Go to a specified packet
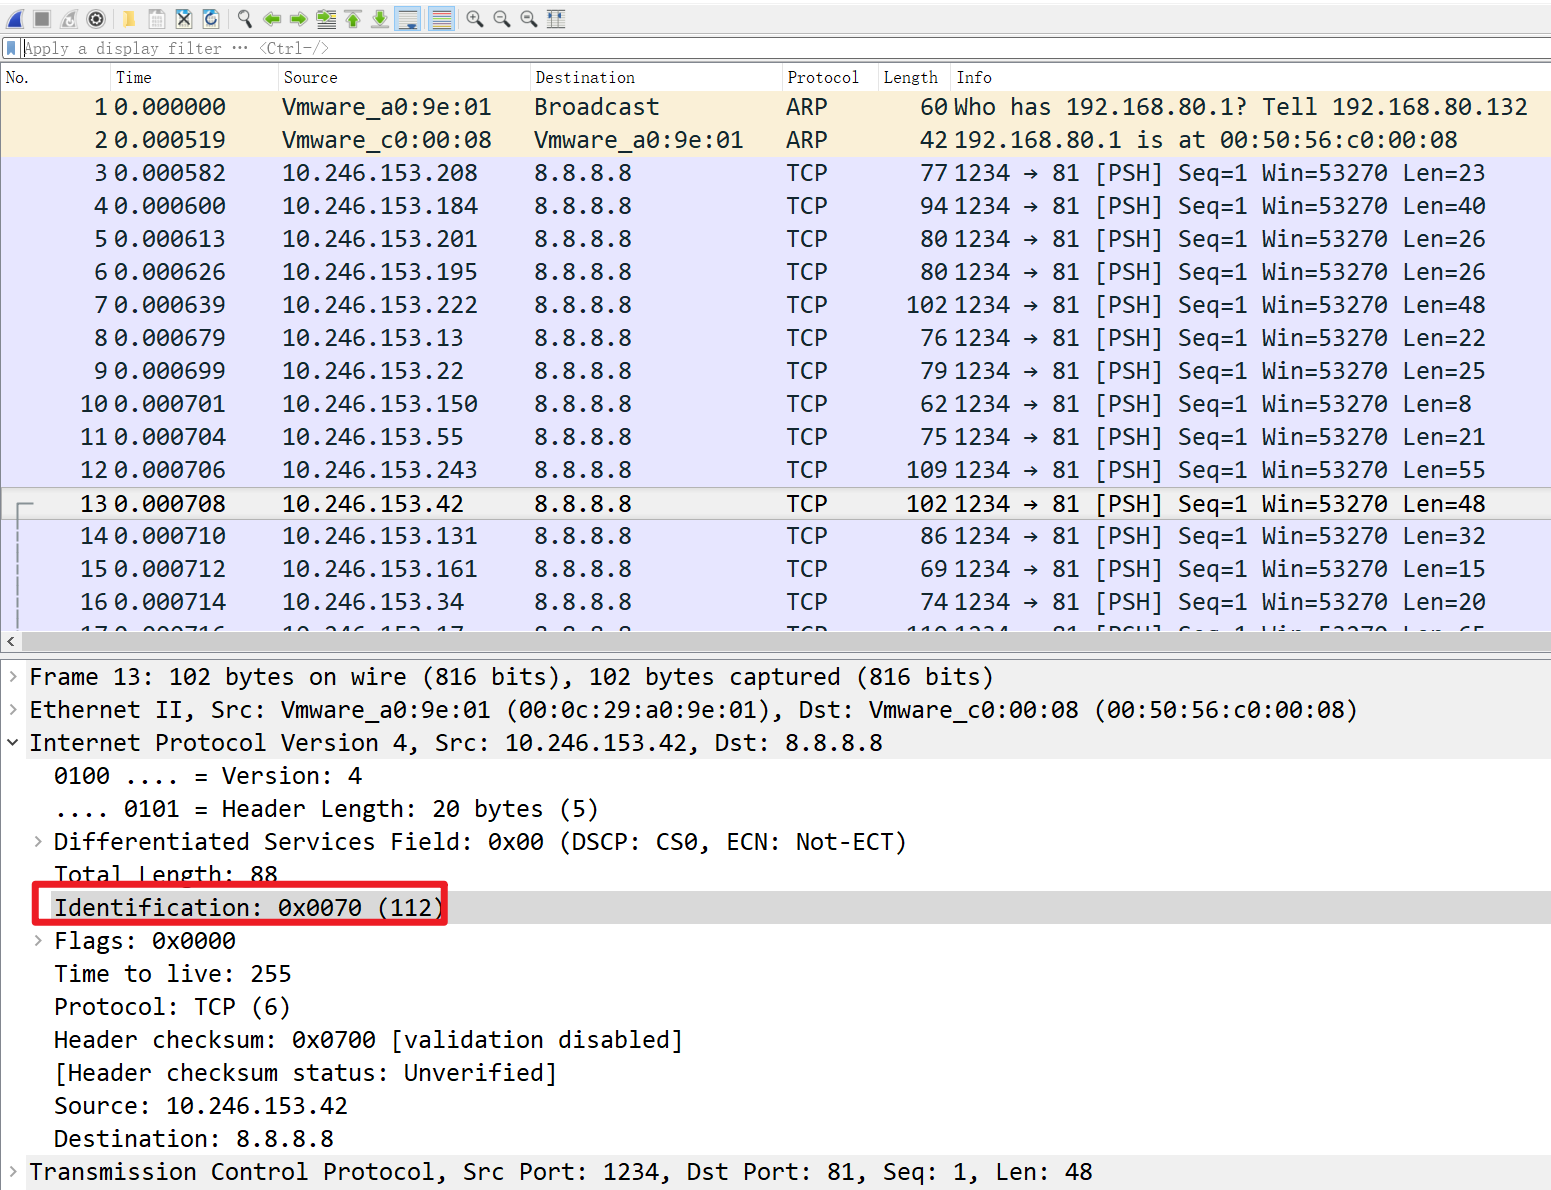This screenshot has width=1551, height=1190. tap(326, 18)
